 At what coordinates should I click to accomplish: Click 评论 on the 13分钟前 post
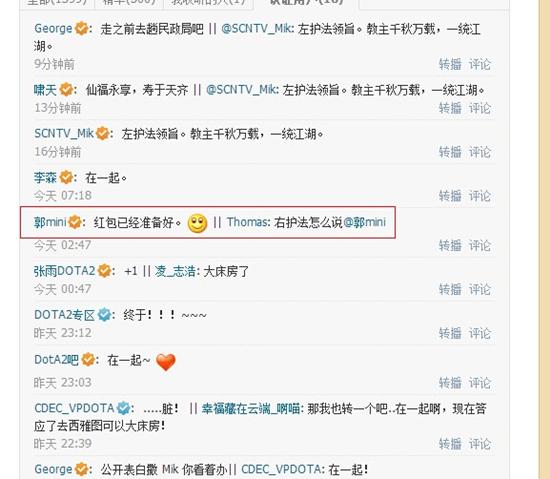pyautogui.click(x=479, y=108)
